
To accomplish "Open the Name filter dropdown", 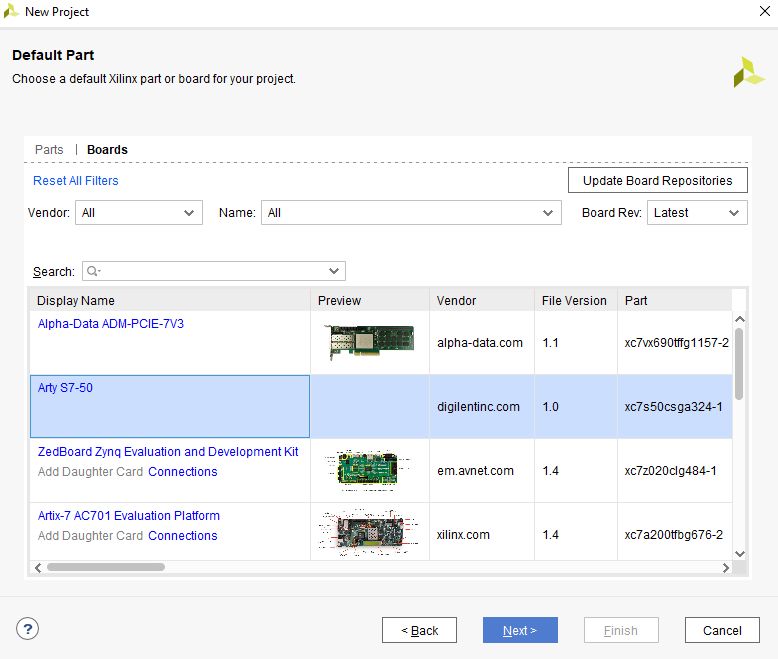I will [411, 213].
